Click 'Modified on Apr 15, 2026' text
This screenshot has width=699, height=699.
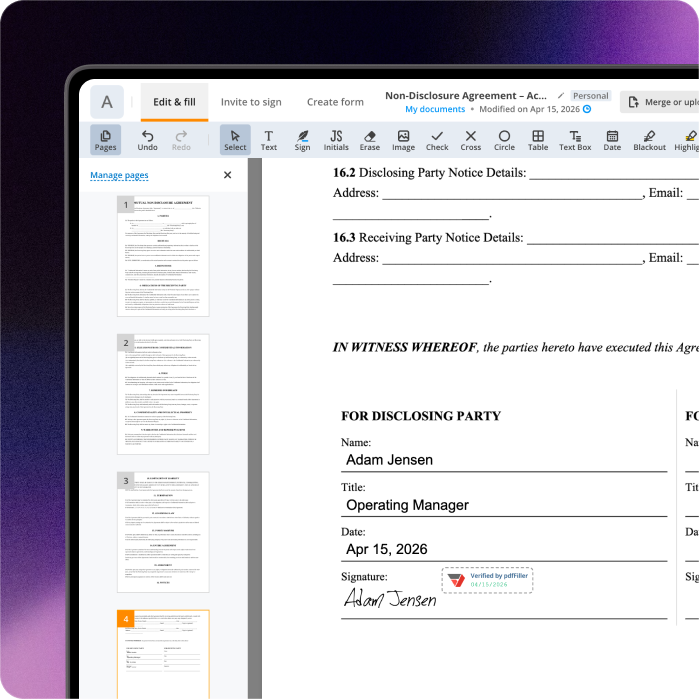point(529,109)
